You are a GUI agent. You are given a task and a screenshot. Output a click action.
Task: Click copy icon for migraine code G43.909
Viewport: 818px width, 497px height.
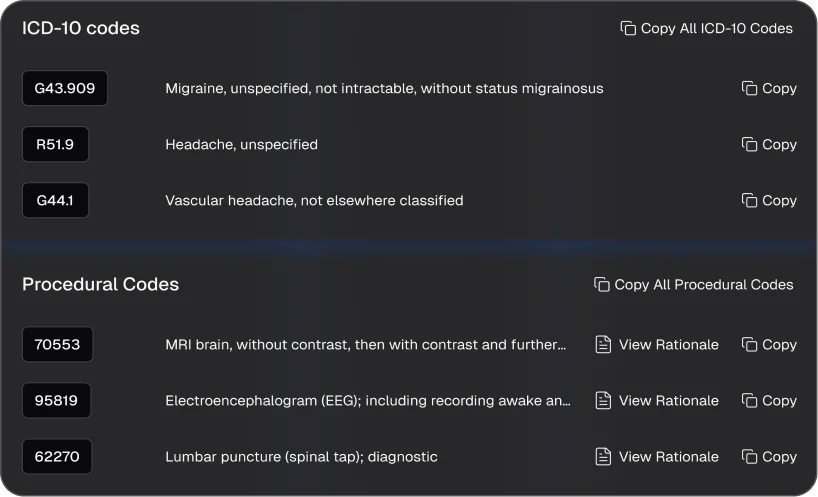coord(749,88)
